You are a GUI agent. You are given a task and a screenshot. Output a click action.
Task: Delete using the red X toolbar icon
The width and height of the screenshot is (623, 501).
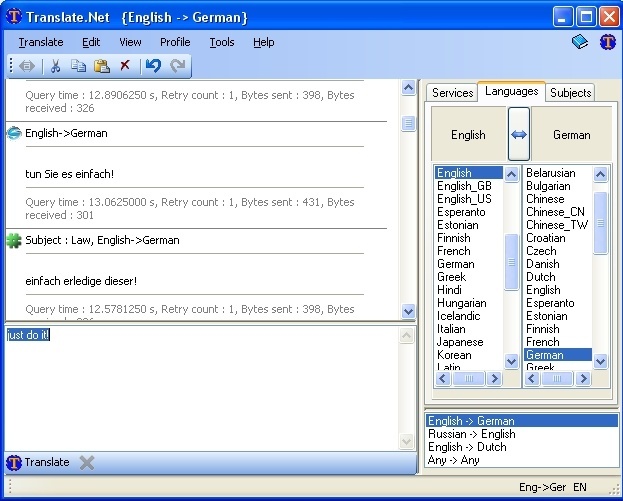tap(125, 65)
